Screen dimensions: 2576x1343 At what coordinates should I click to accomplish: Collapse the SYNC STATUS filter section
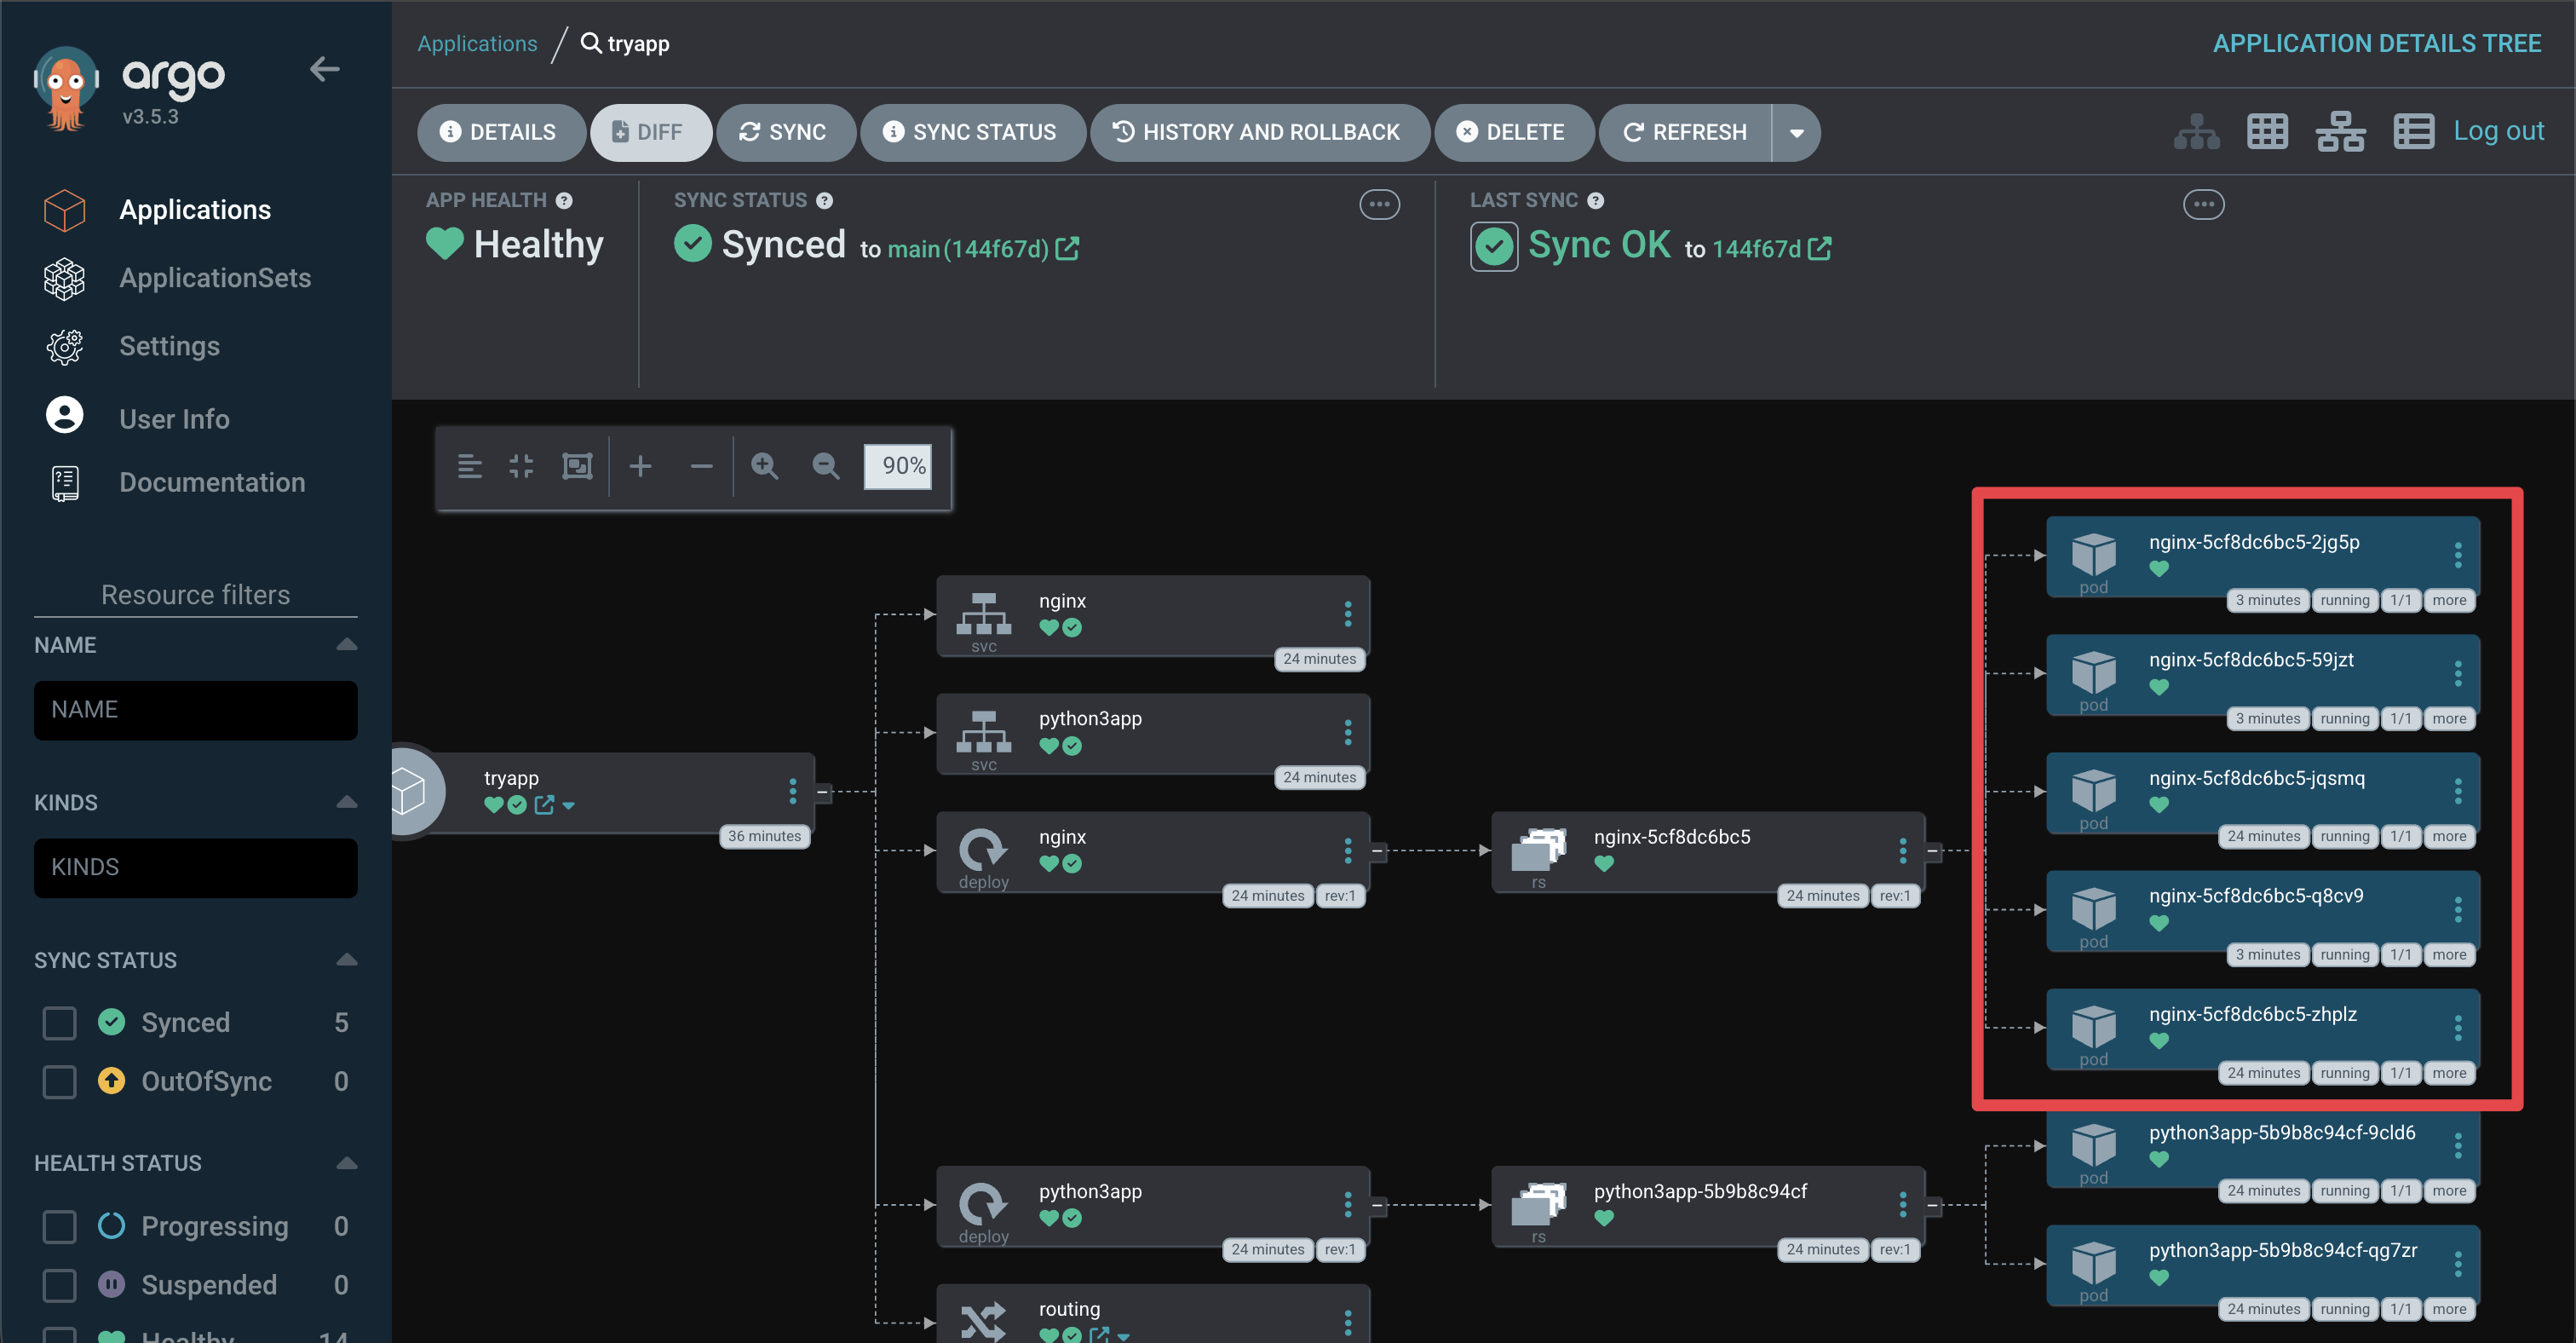346,960
